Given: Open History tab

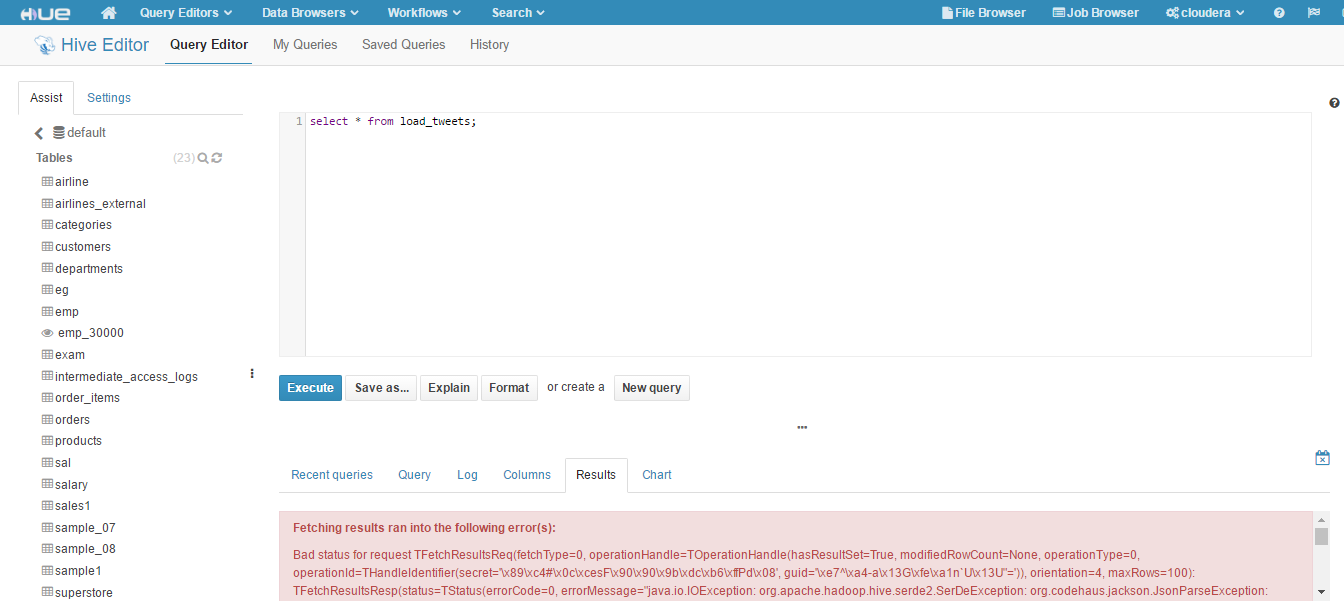Looking at the screenshot, I should tap(490, 45).
